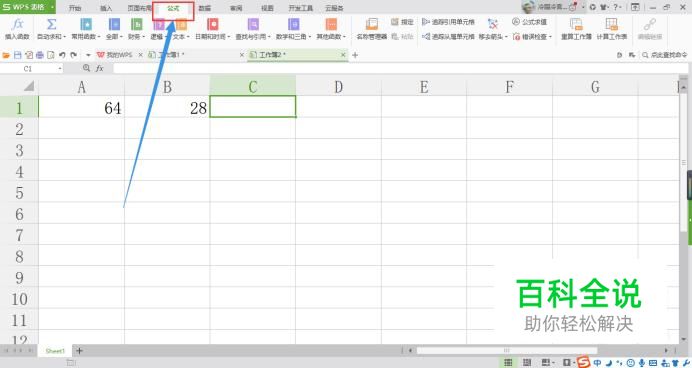Select column D header
Viewport: 692px width, 368px height.
click(338, 87)
